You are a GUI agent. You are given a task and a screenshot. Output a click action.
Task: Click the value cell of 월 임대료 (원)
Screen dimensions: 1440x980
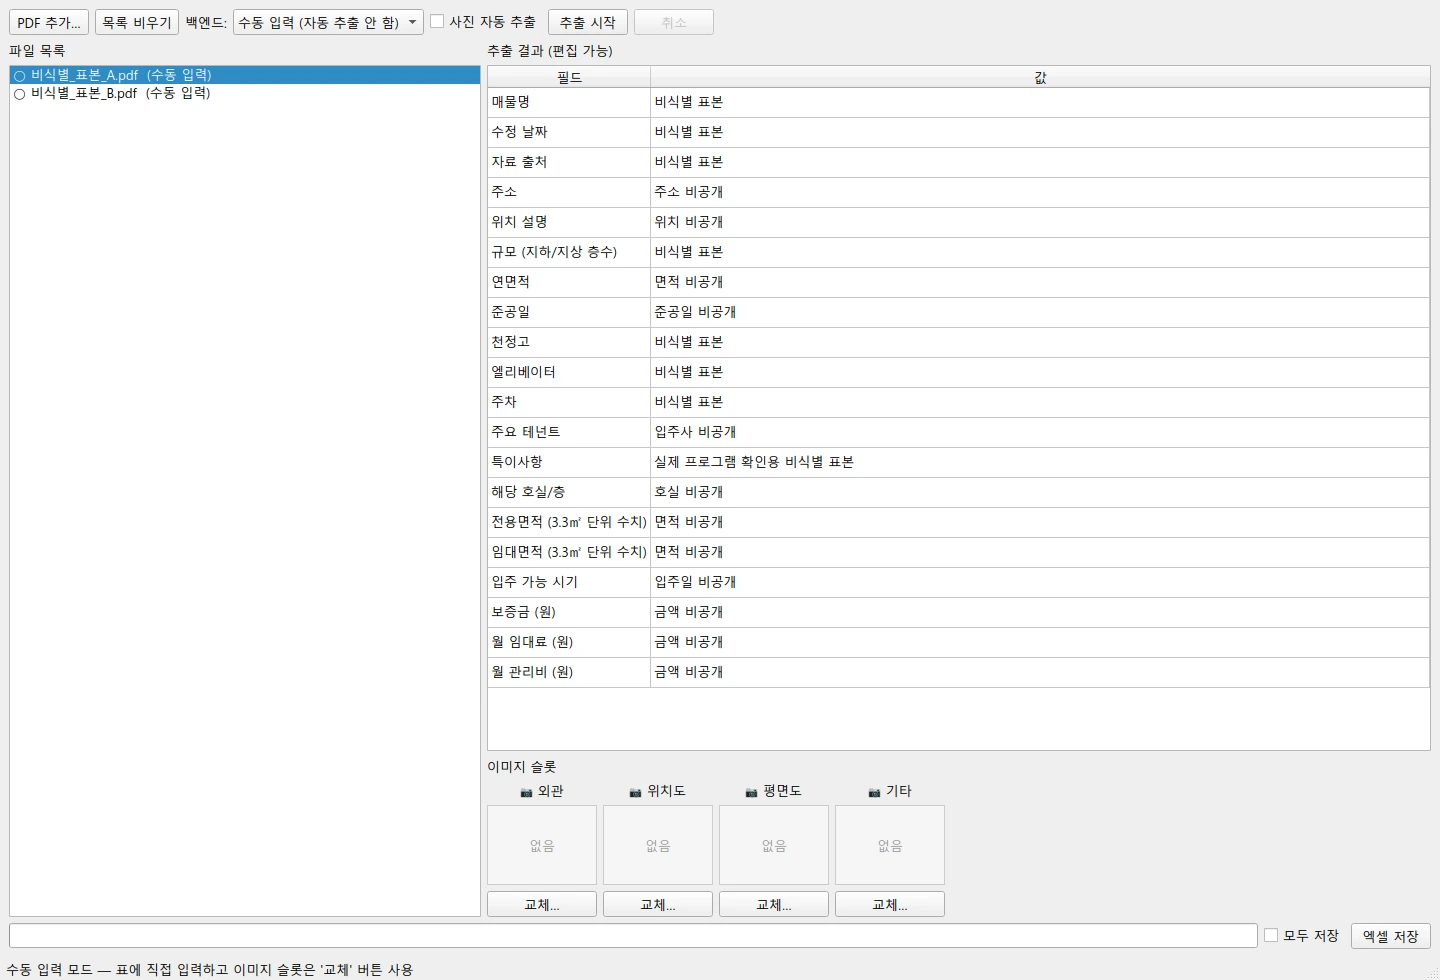(1040, 642)
